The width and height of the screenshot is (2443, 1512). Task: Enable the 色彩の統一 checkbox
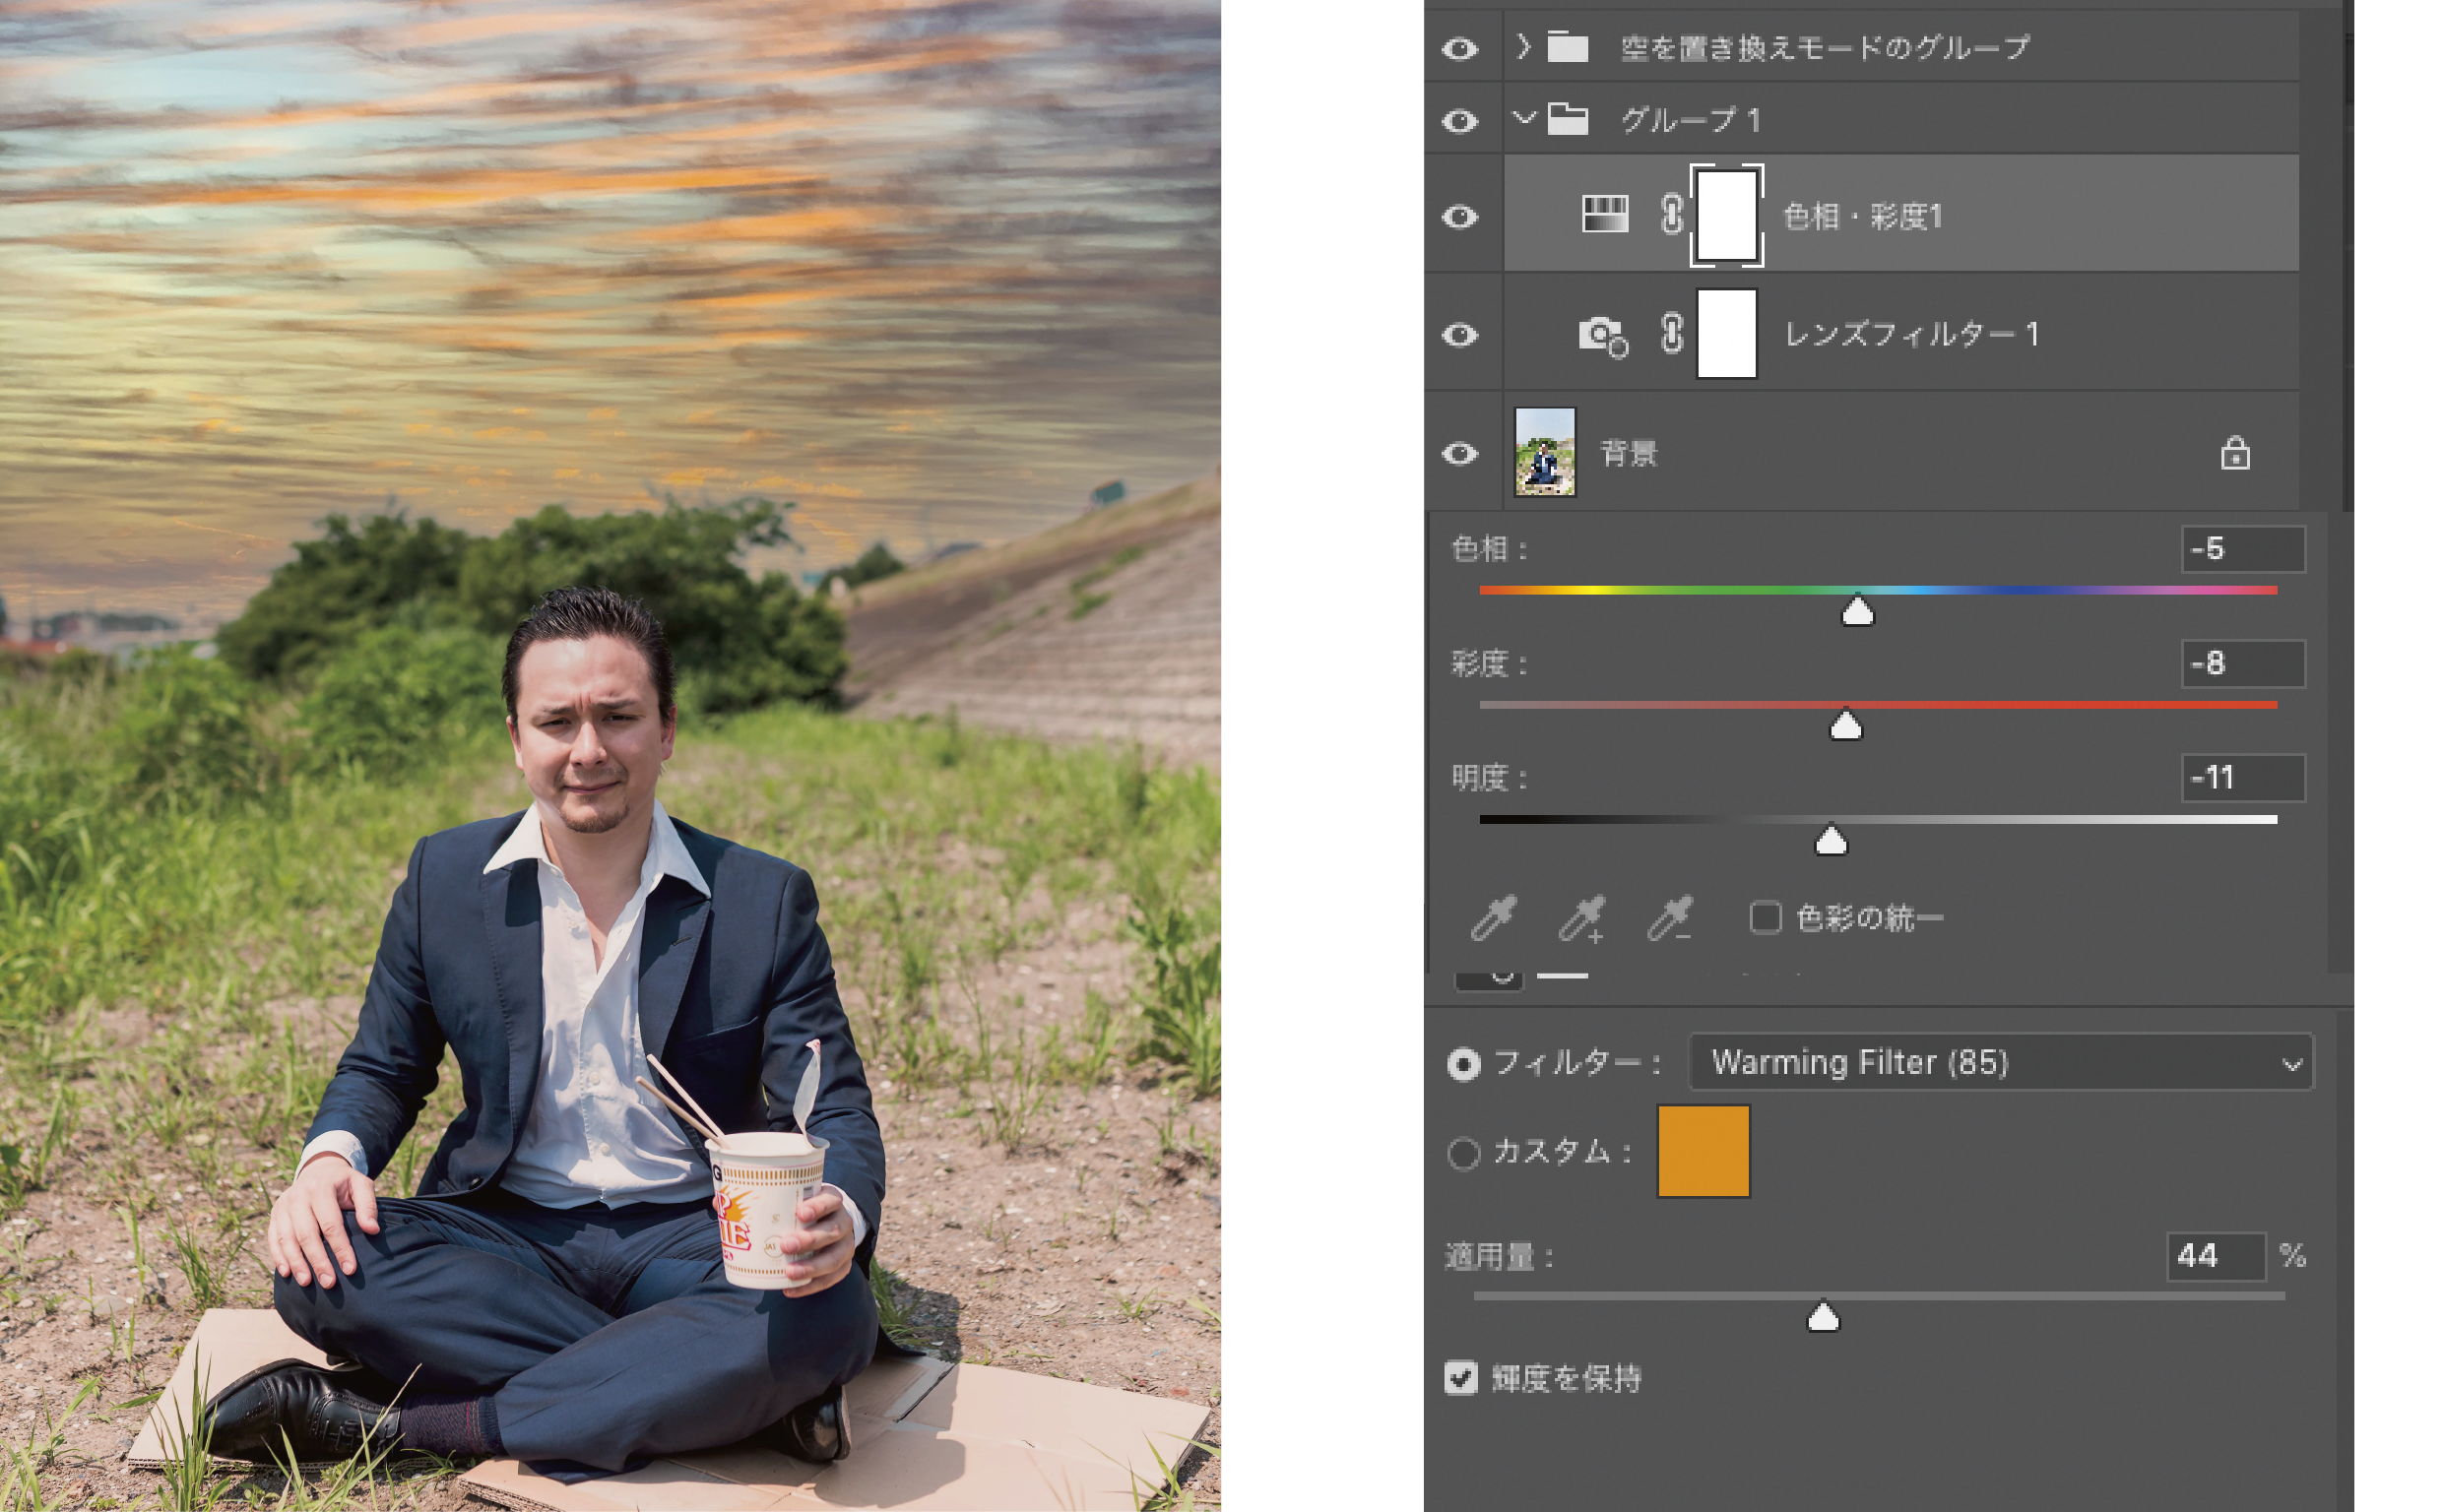click(x=1765, y=917)
